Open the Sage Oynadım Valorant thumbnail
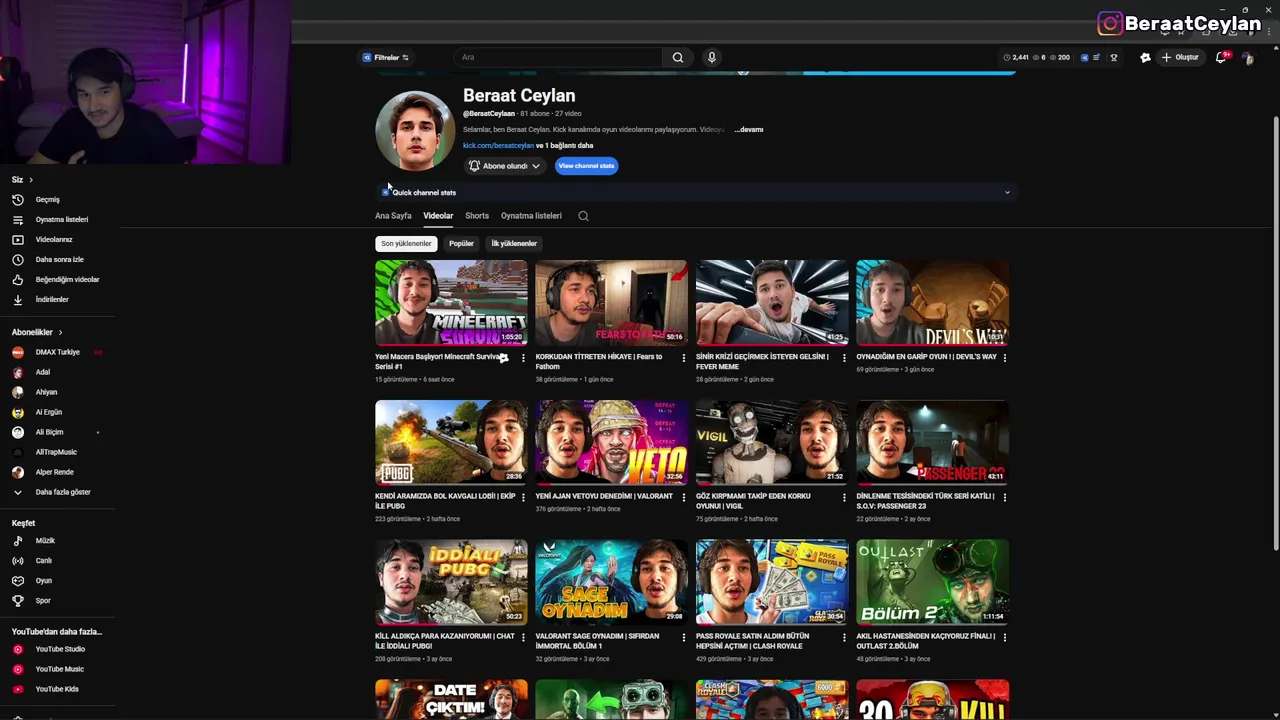Viewport: 1280px width, 720px height. 611,582
